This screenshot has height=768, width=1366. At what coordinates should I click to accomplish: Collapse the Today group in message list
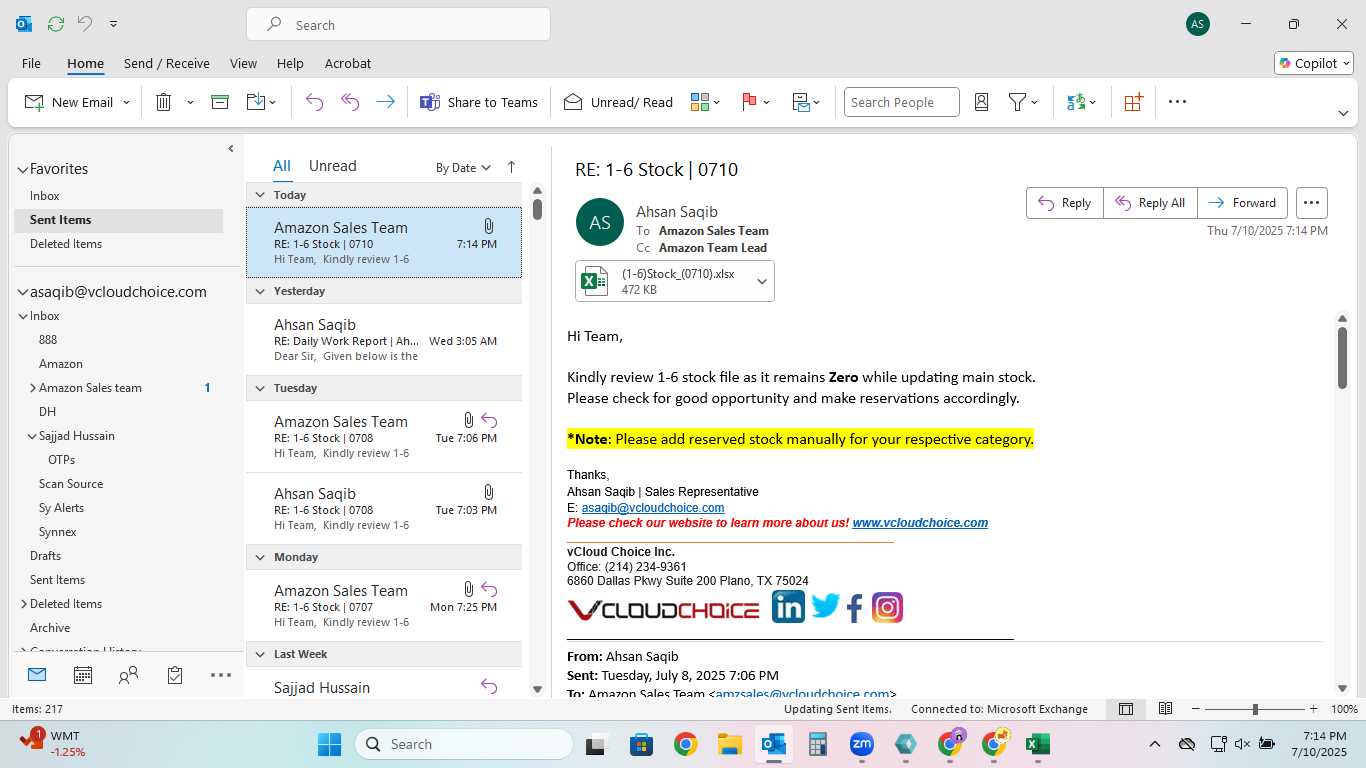[260, 195]
